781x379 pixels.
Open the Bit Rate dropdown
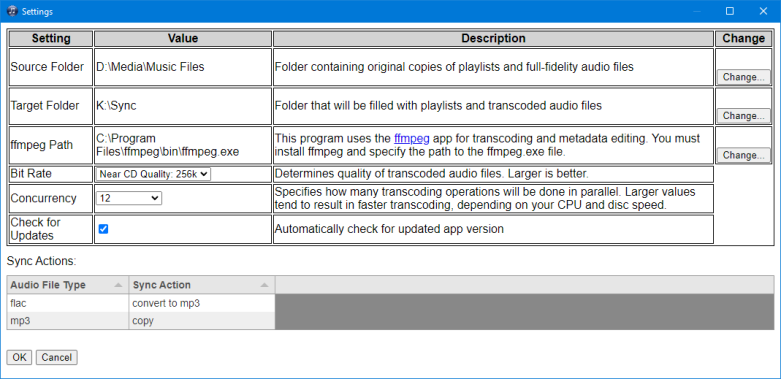point(153,174)
